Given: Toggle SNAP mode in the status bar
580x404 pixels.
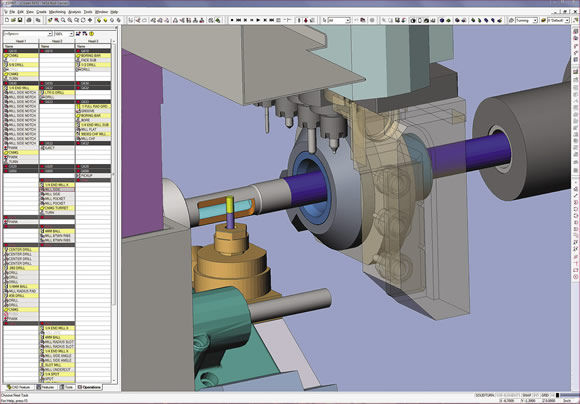Looking at the screenshot, I should pyautogui.click(x=527, y=395).
